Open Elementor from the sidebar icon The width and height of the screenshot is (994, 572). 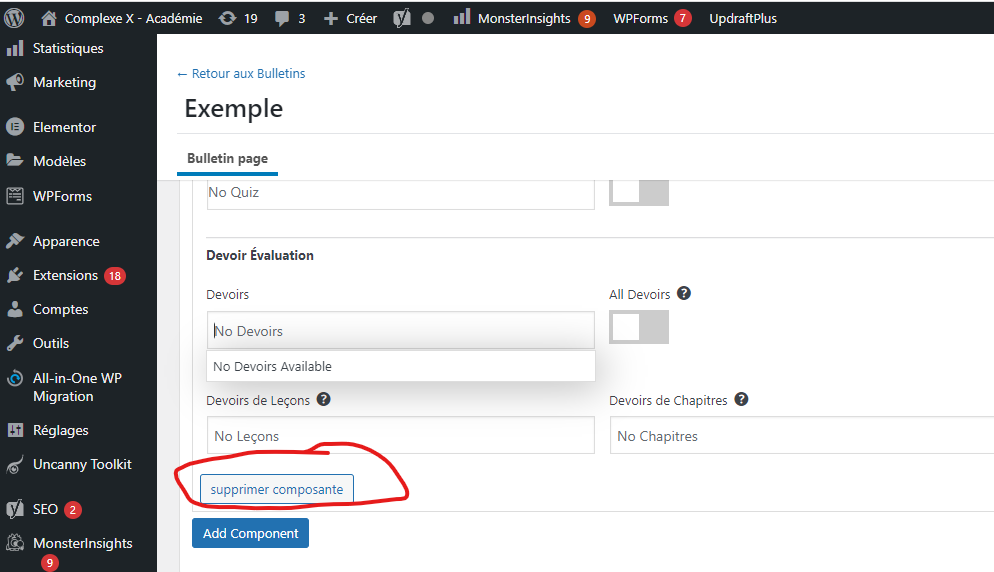(x=15, y=127)
